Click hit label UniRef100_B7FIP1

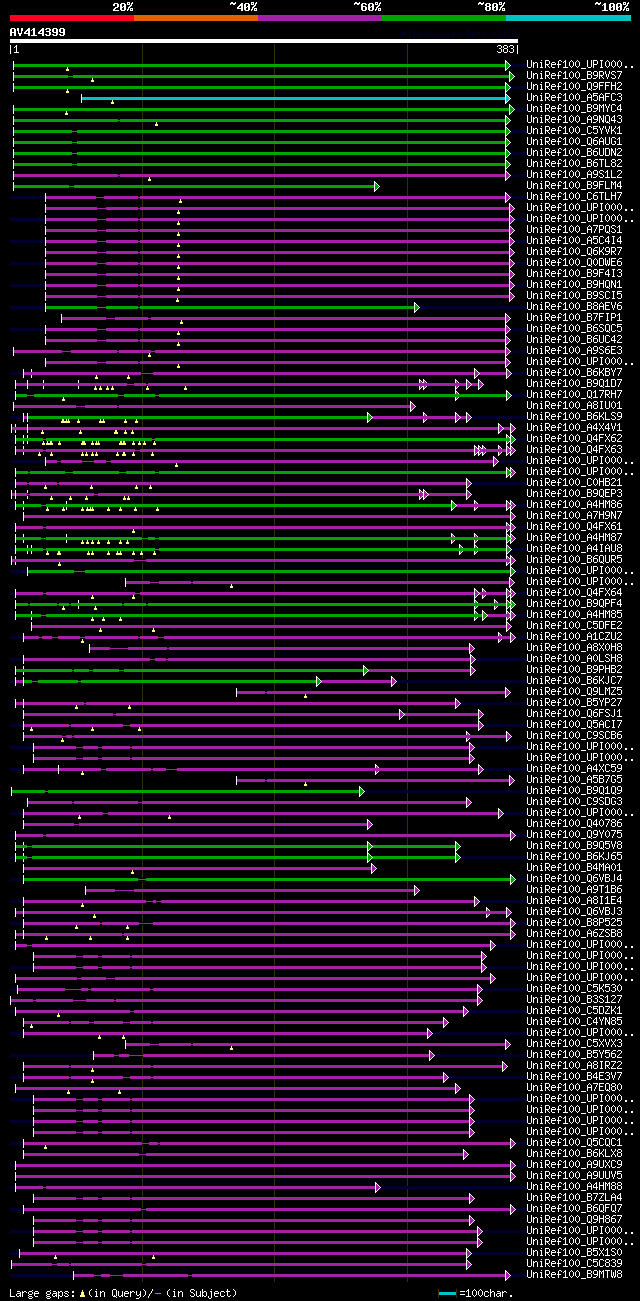(x=574, y=317)
